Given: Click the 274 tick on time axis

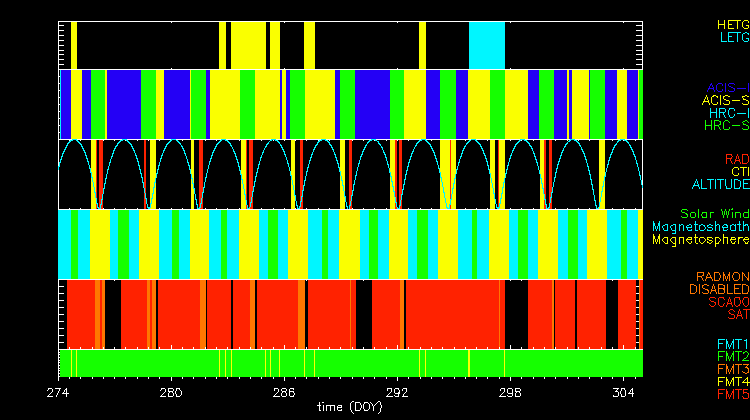Looking at the screenshot, I should click(58, 392).
